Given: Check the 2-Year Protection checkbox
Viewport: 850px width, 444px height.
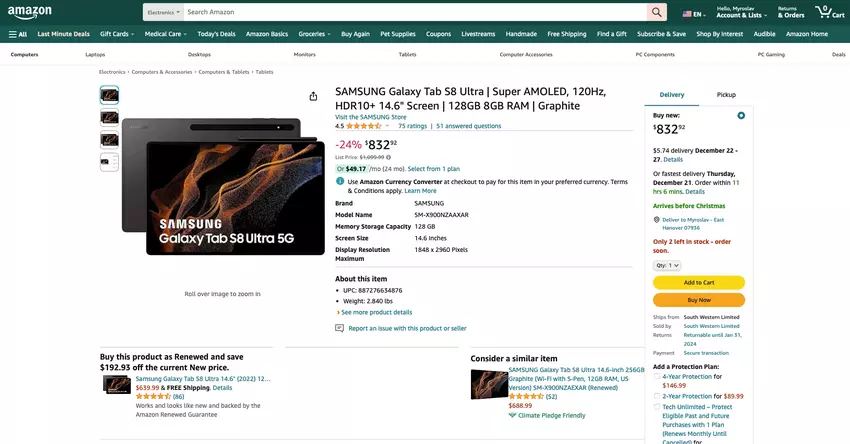Looking at the screenshot, I should 657,396.
